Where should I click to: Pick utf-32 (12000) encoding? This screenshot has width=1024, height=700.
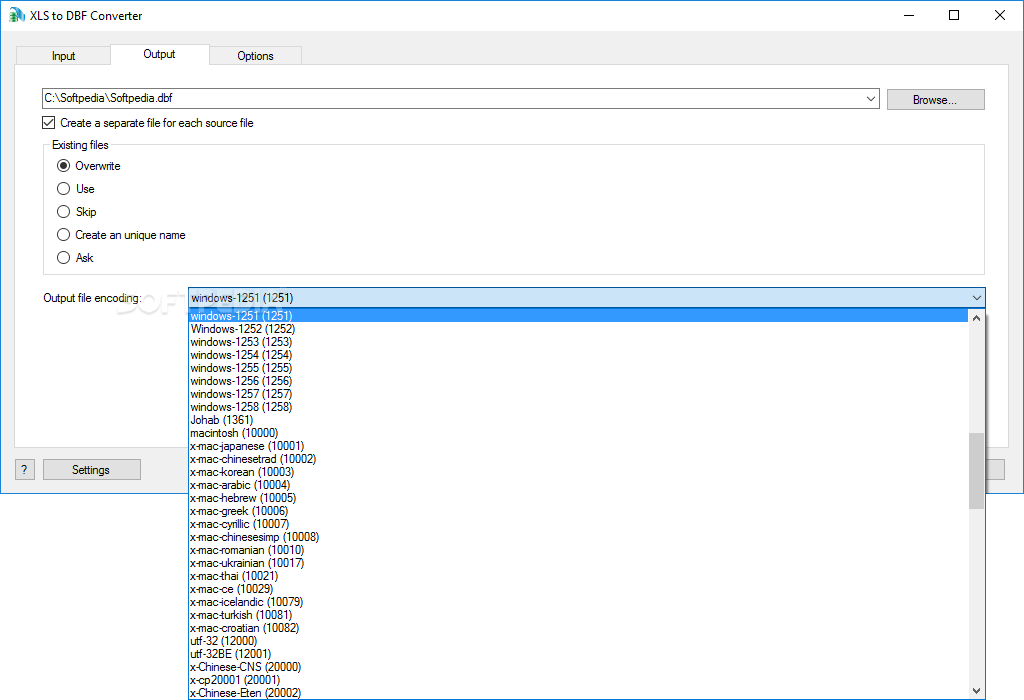[578, 641]
